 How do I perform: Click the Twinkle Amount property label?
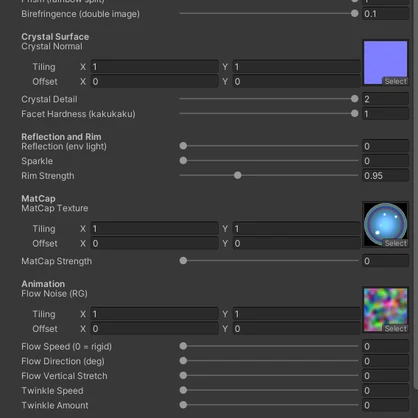click(x=55, y=405)
